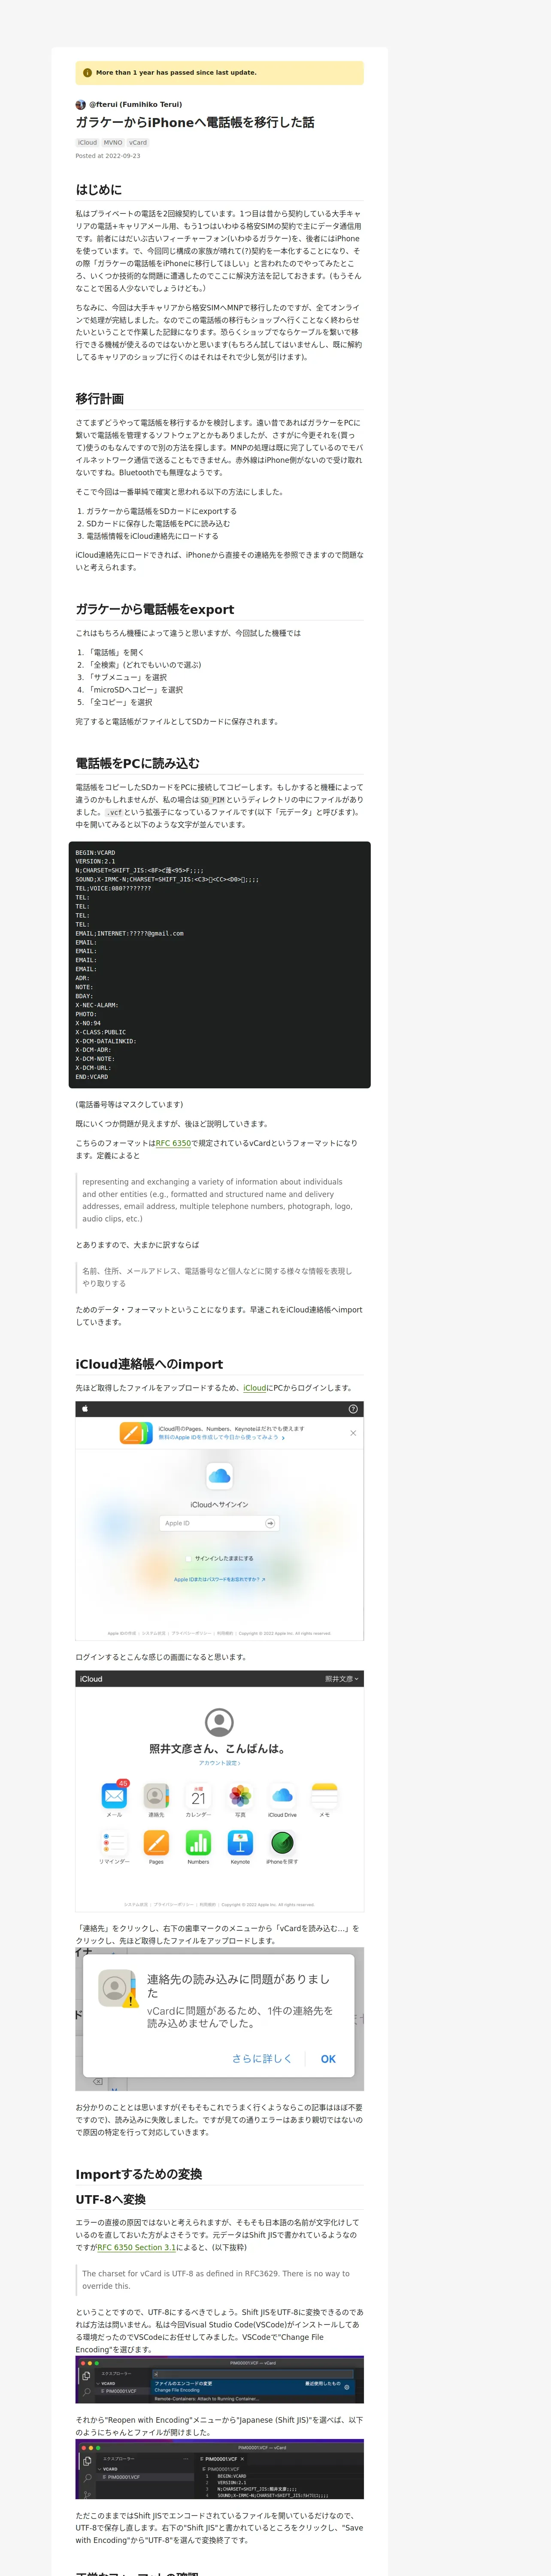Screen dimensions: 551x2576
Task: Click the heading iCloud連絡帳へのimport
Action: click(149, 1364)
